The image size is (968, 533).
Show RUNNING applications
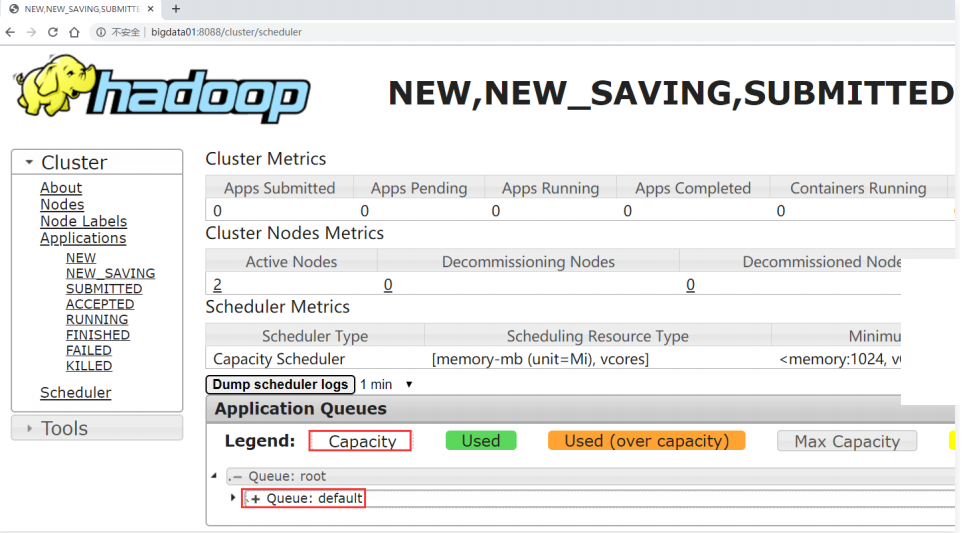(97, 319)
